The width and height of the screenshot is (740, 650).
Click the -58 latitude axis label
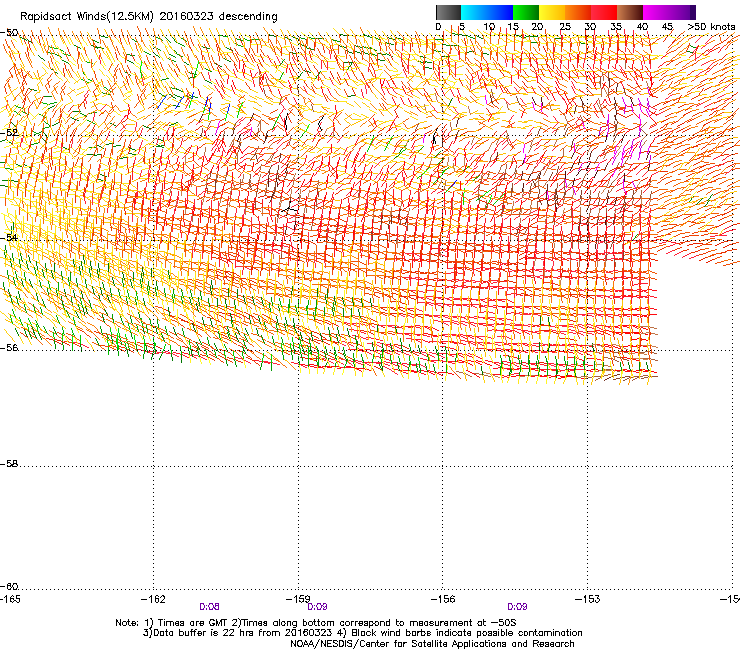click(x=9, y=464)
